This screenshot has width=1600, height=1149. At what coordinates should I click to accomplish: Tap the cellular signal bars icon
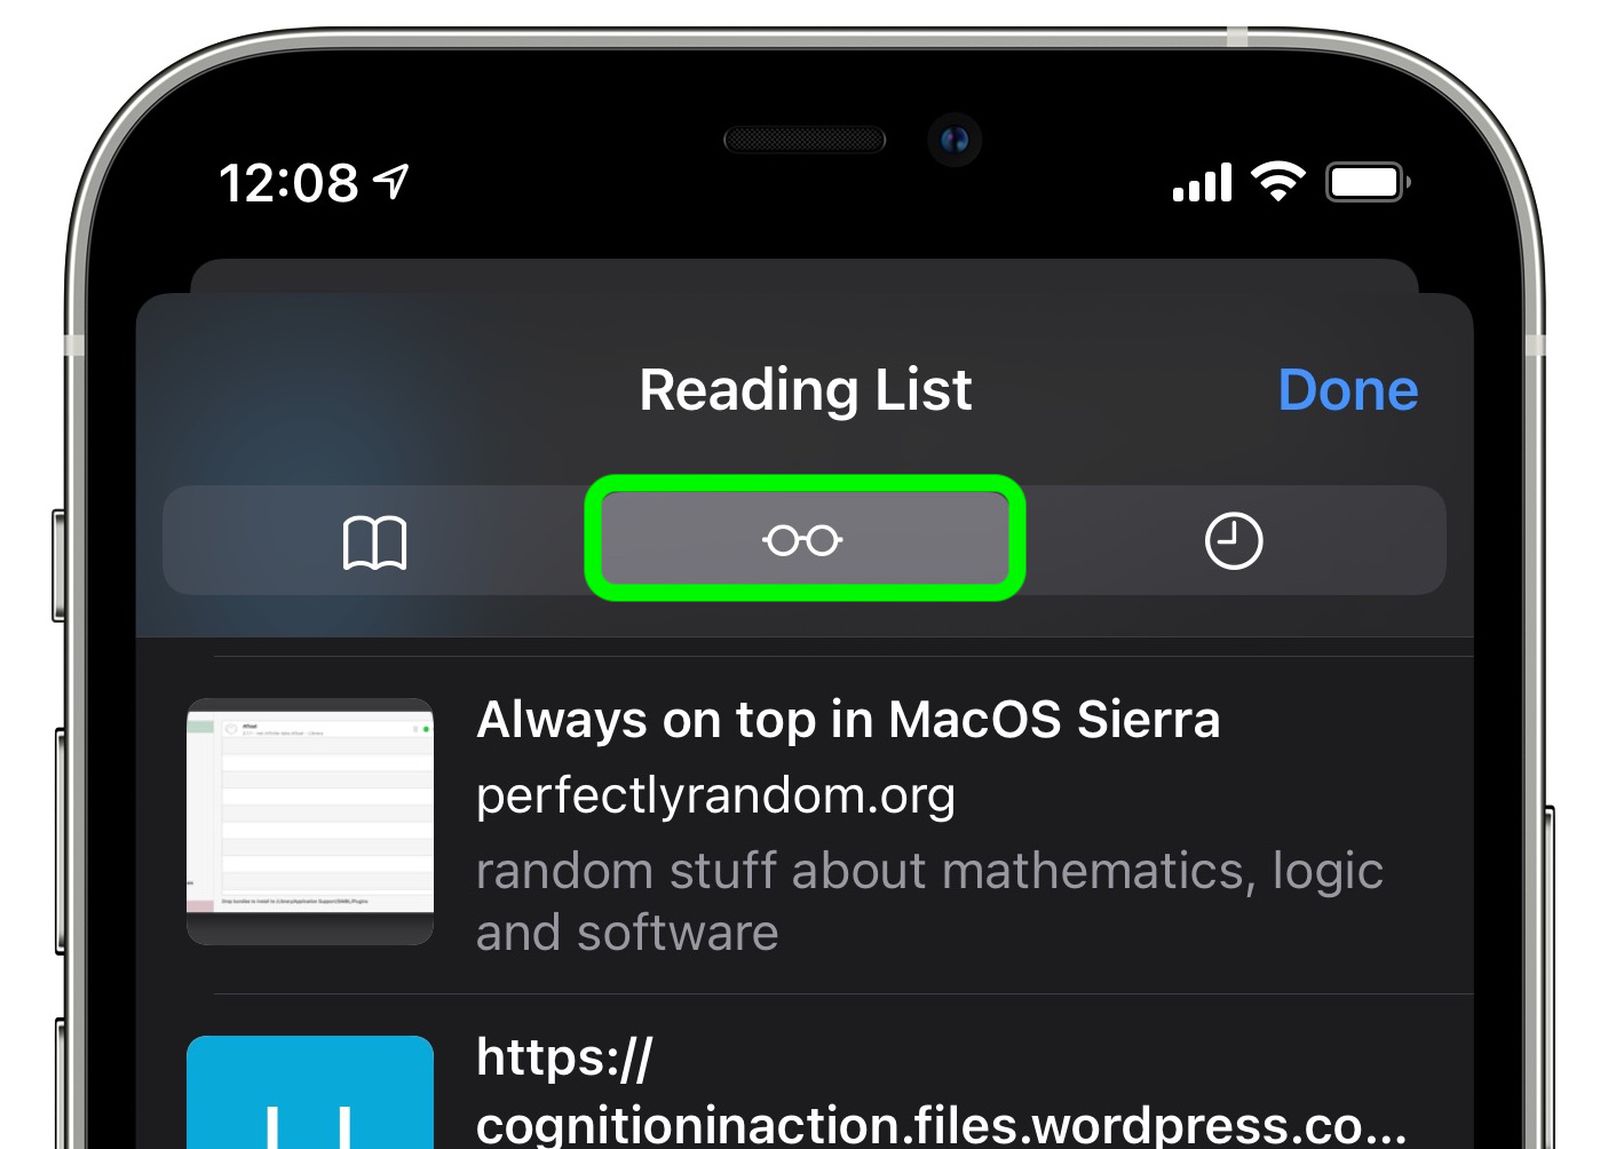coord(1202,183)
